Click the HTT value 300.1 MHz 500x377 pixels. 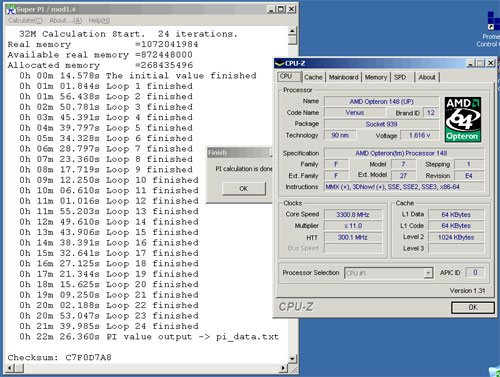click(x=353, y=237)
